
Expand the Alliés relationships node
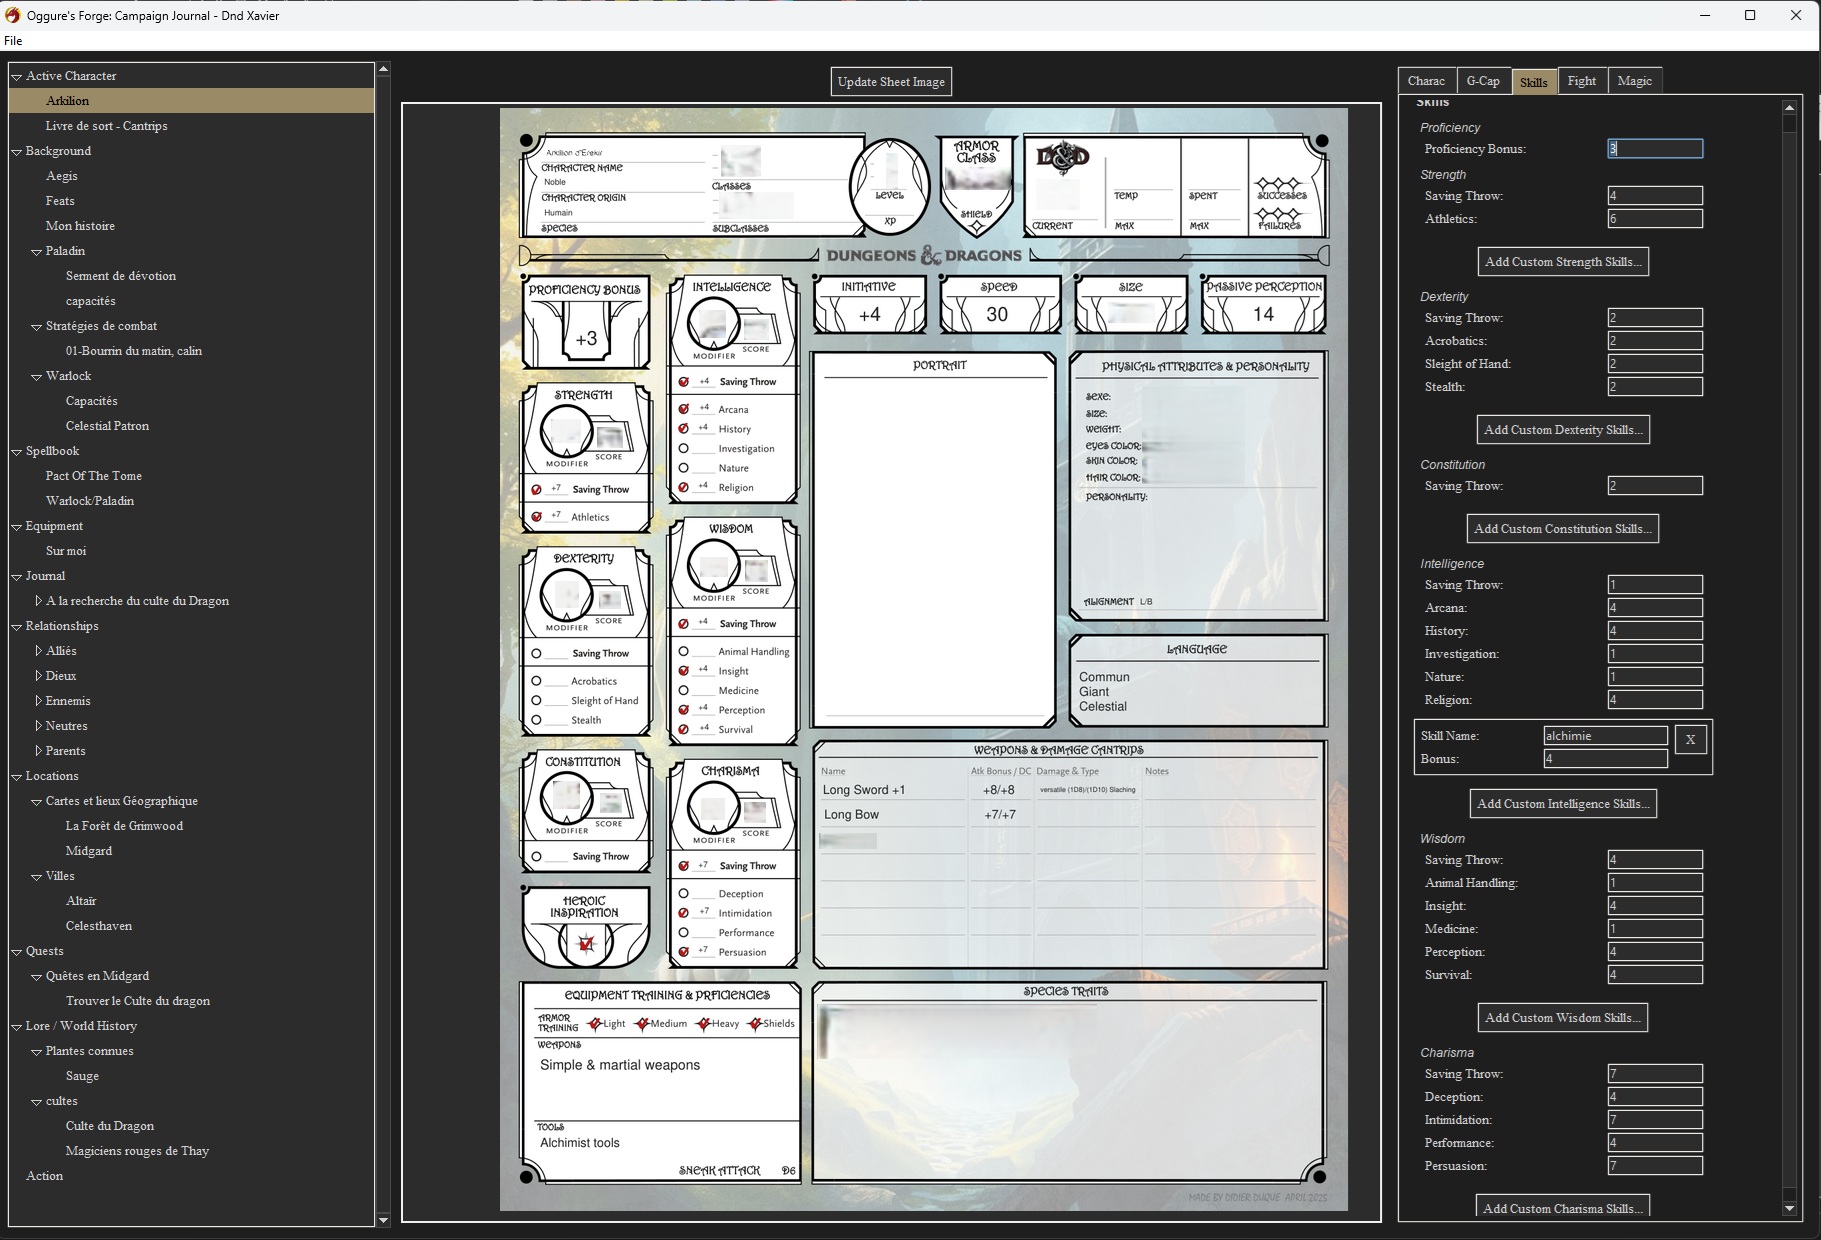pyautogui.click(x=38, y=651)
